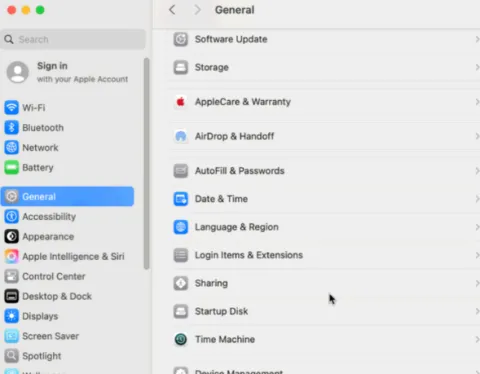Image resolution: width=480 pixels, height=374 pixels.
Task: Expand Date & Time row chevron
Action: tap(477, 199)
